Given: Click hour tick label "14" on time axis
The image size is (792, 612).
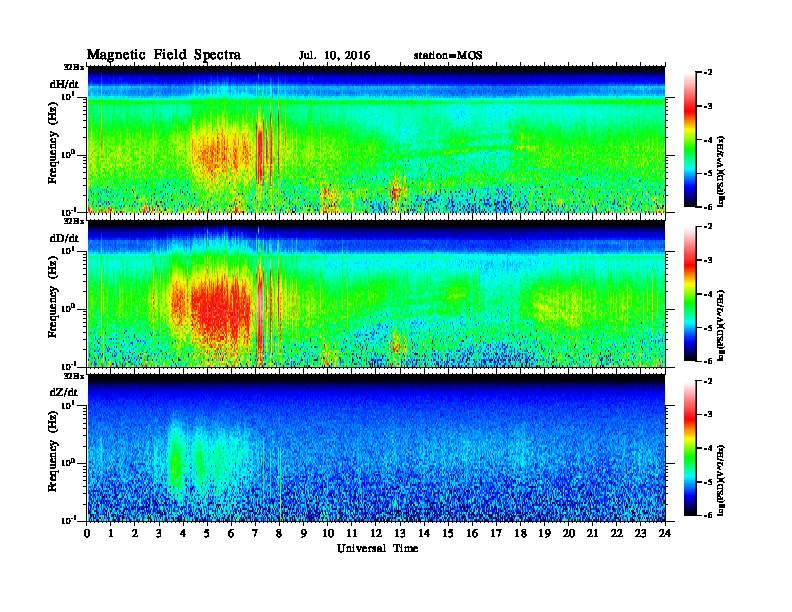Looking at the screenshot, I should click(424, 533).
